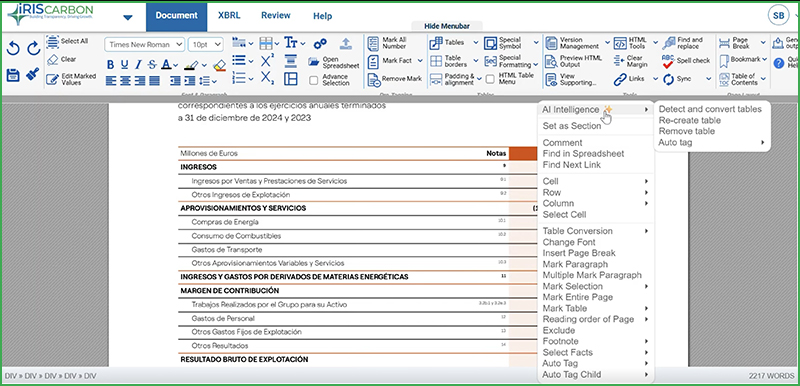The width and height of the screenshot is (800, 386).
Task: Click Remove Mark
Action: [x=394, y=79]
